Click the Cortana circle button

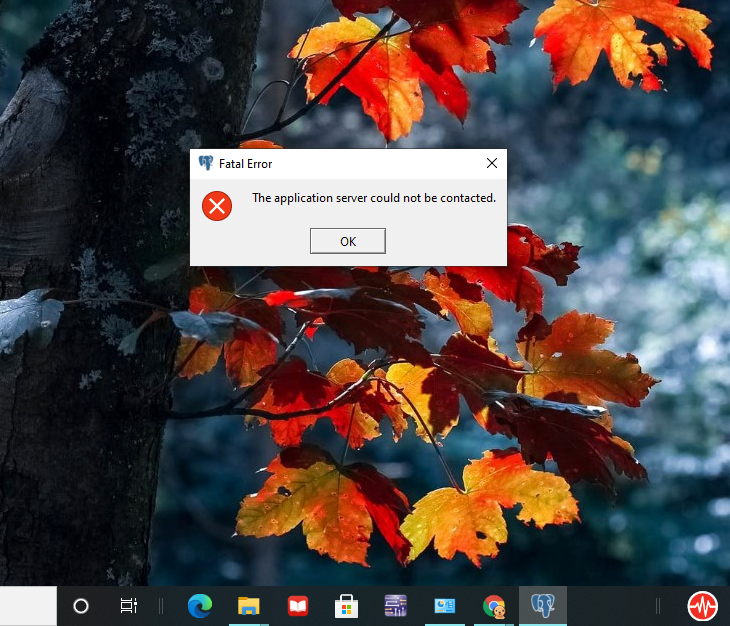[x=81, y=606]
